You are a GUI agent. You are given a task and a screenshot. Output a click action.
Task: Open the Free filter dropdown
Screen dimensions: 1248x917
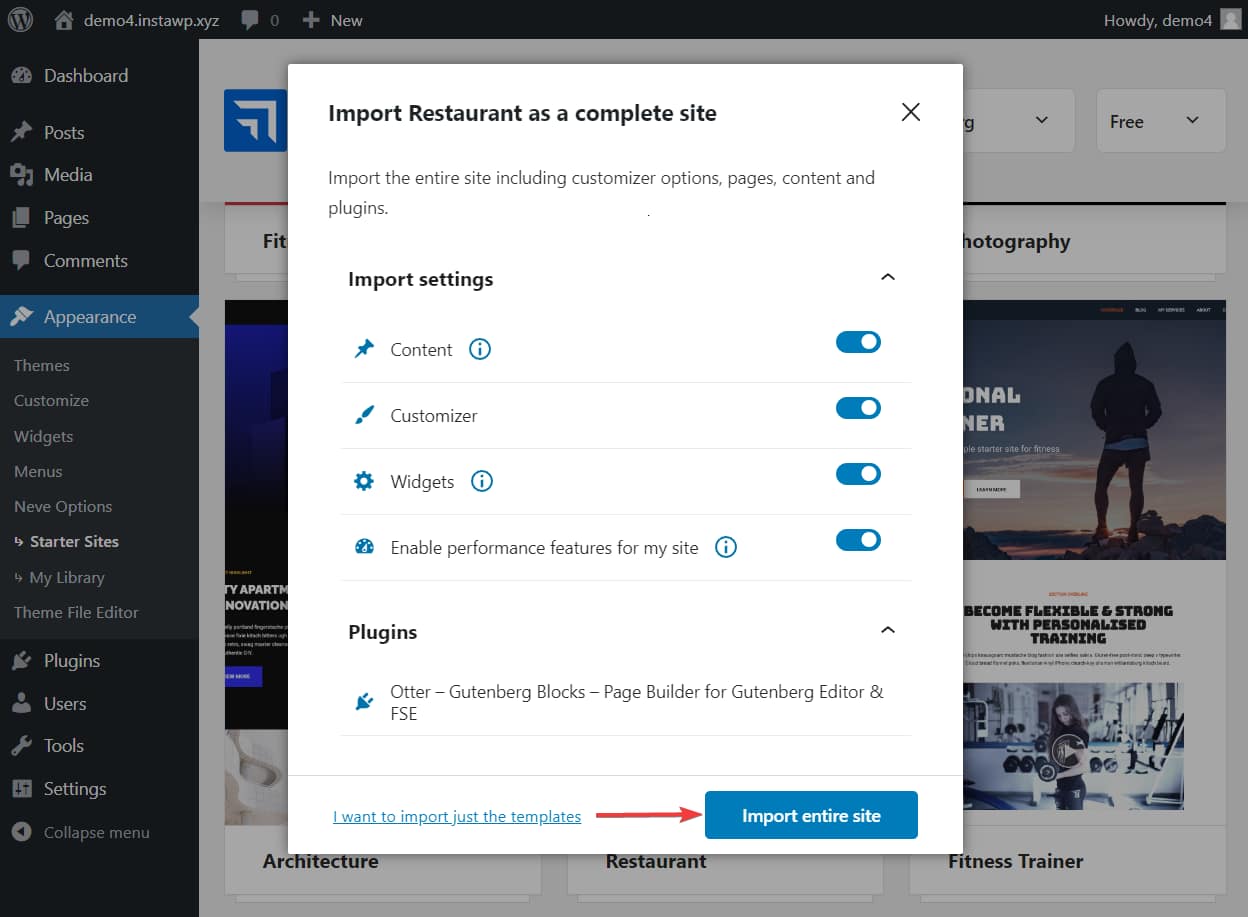pyautogui.click(x=1160, y=121)
